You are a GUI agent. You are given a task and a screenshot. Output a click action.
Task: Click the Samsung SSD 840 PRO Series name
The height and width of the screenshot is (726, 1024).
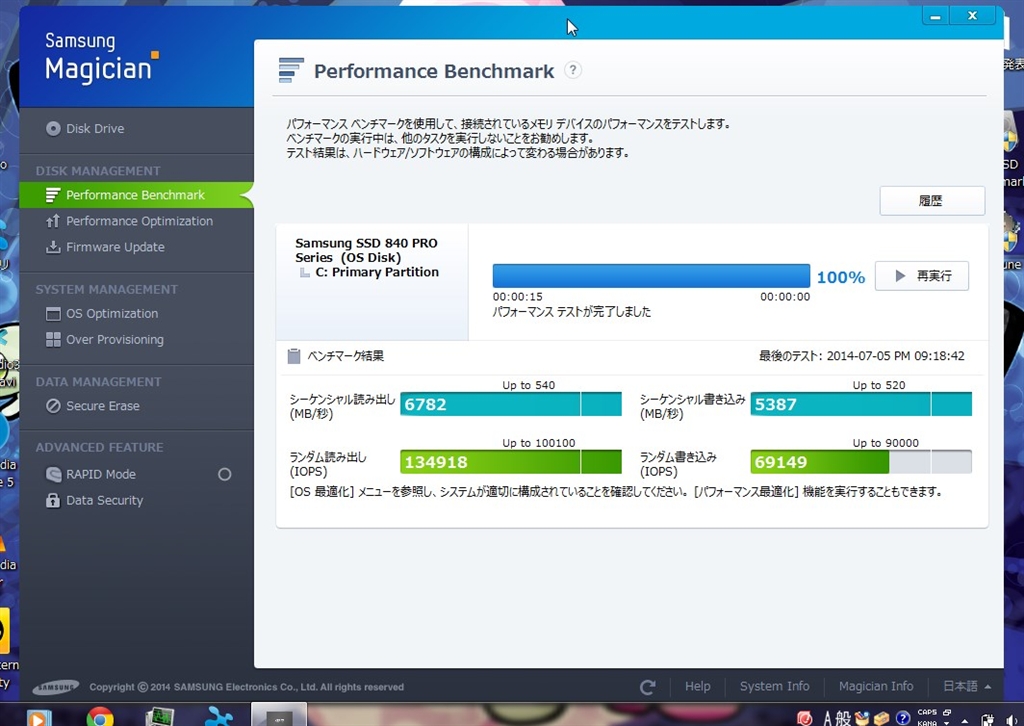[x=366, y=250]
